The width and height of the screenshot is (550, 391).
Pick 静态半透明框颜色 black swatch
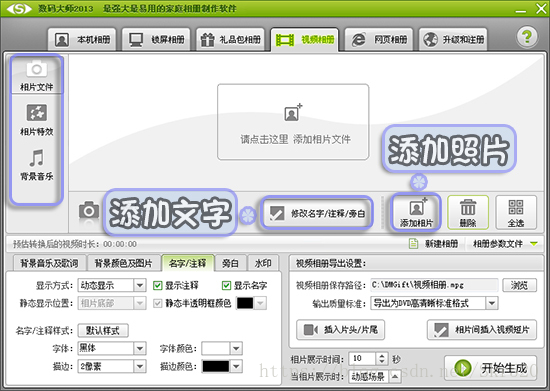(x=245, y=303)
